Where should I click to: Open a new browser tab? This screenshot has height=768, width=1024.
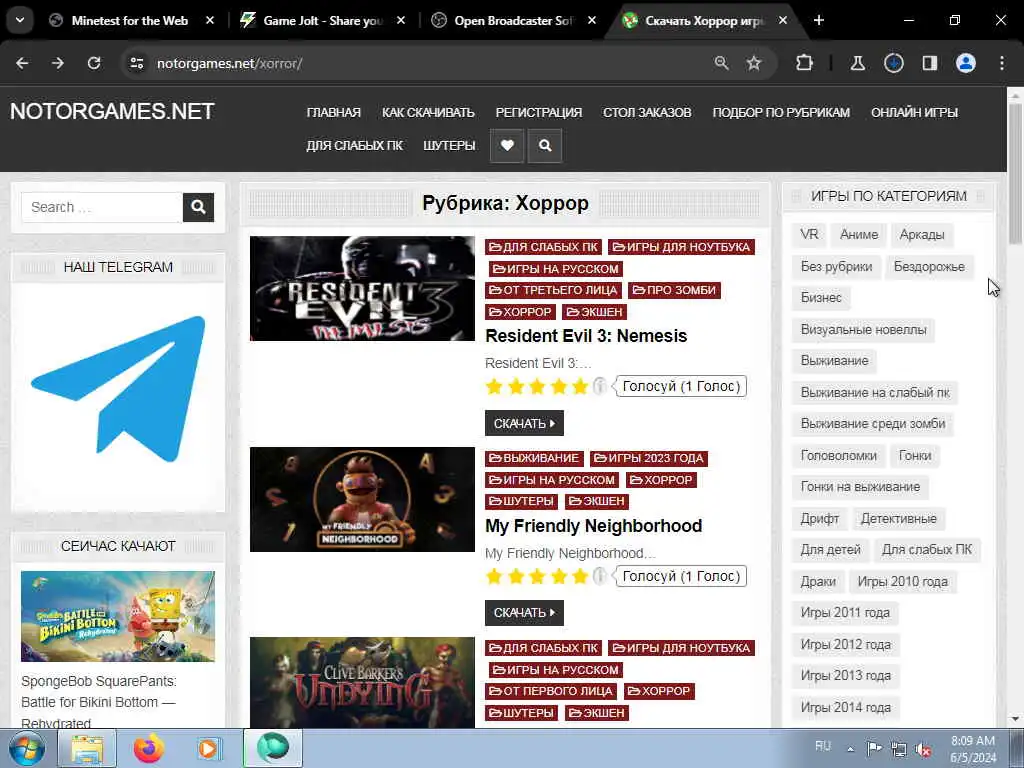coord(818,20)
